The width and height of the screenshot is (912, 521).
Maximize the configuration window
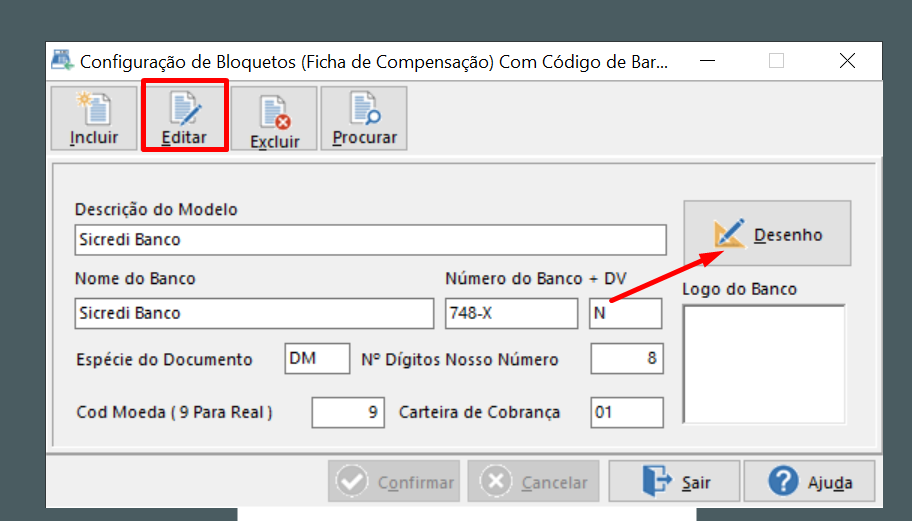coord(776,60)
